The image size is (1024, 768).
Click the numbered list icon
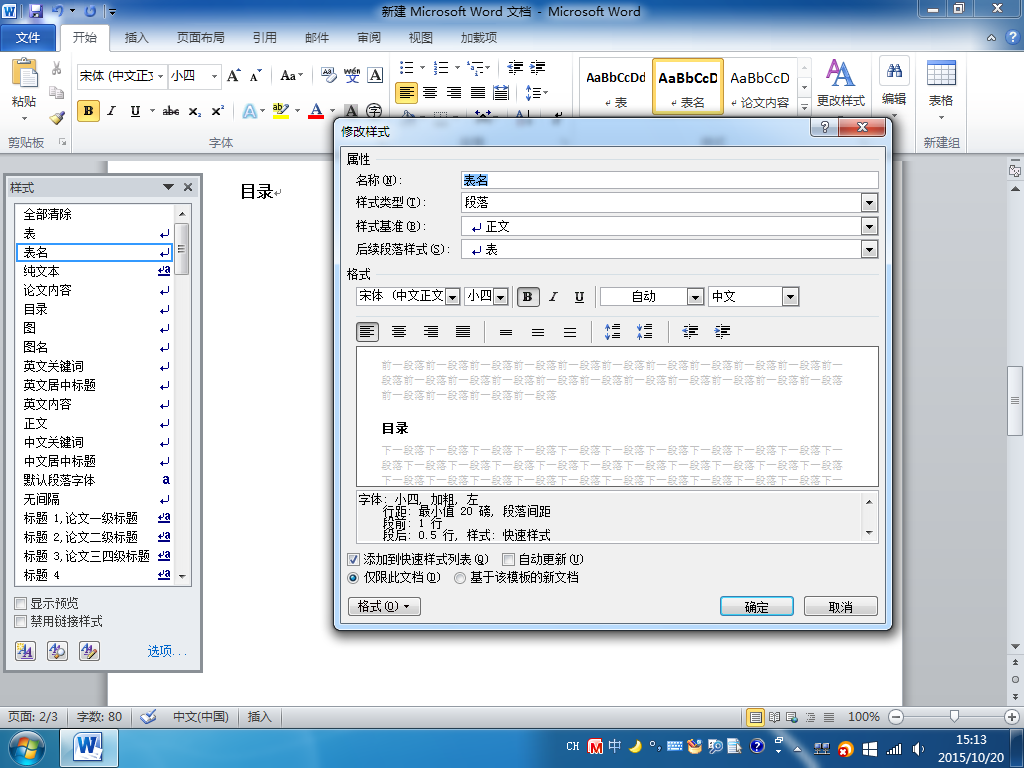(441, 67)
